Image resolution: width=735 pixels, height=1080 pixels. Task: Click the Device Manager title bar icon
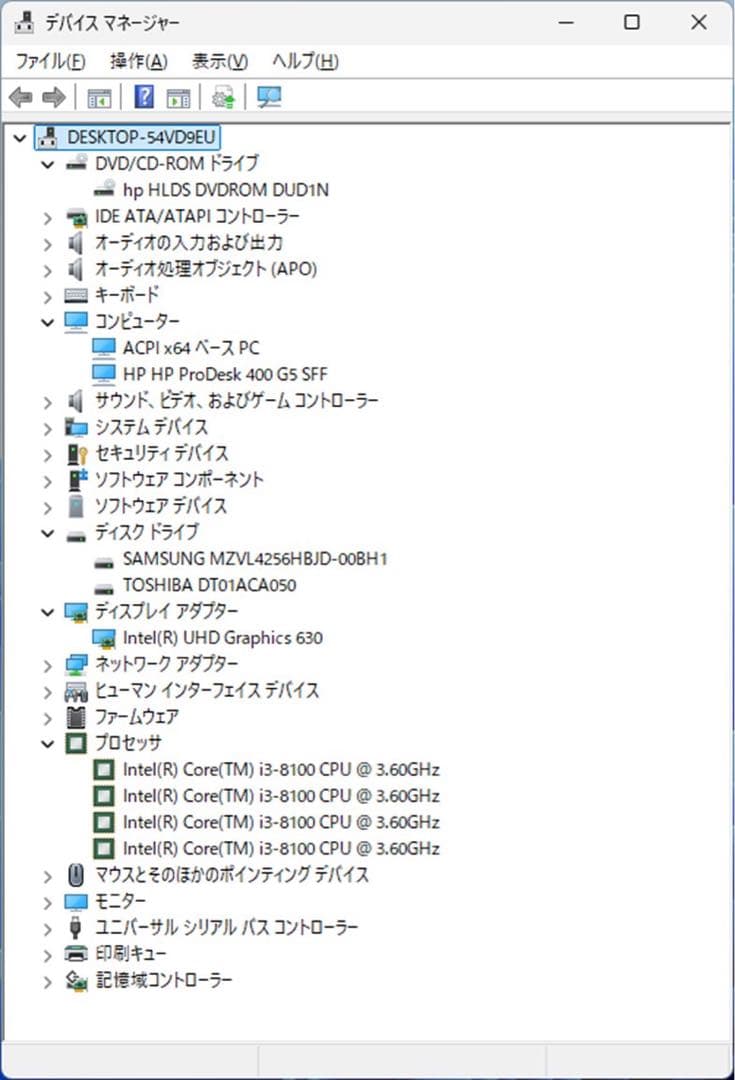[24, 23]
